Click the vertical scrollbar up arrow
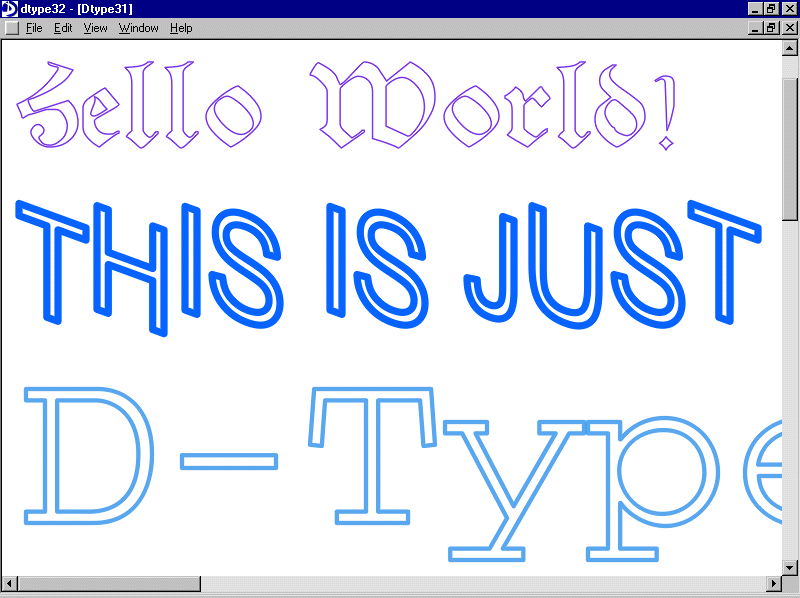 pyautogui.click(x=790, y=48)
